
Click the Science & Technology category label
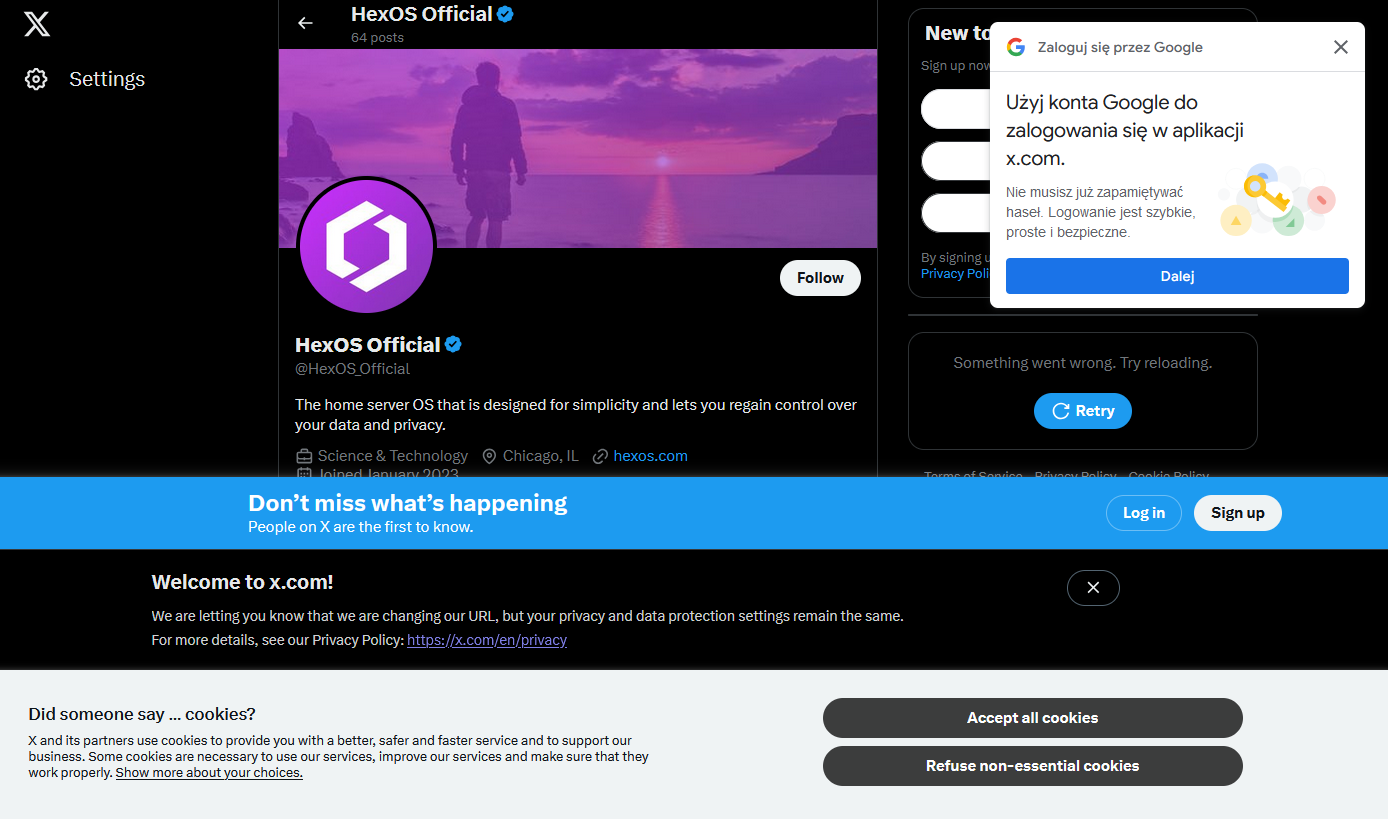392,456
